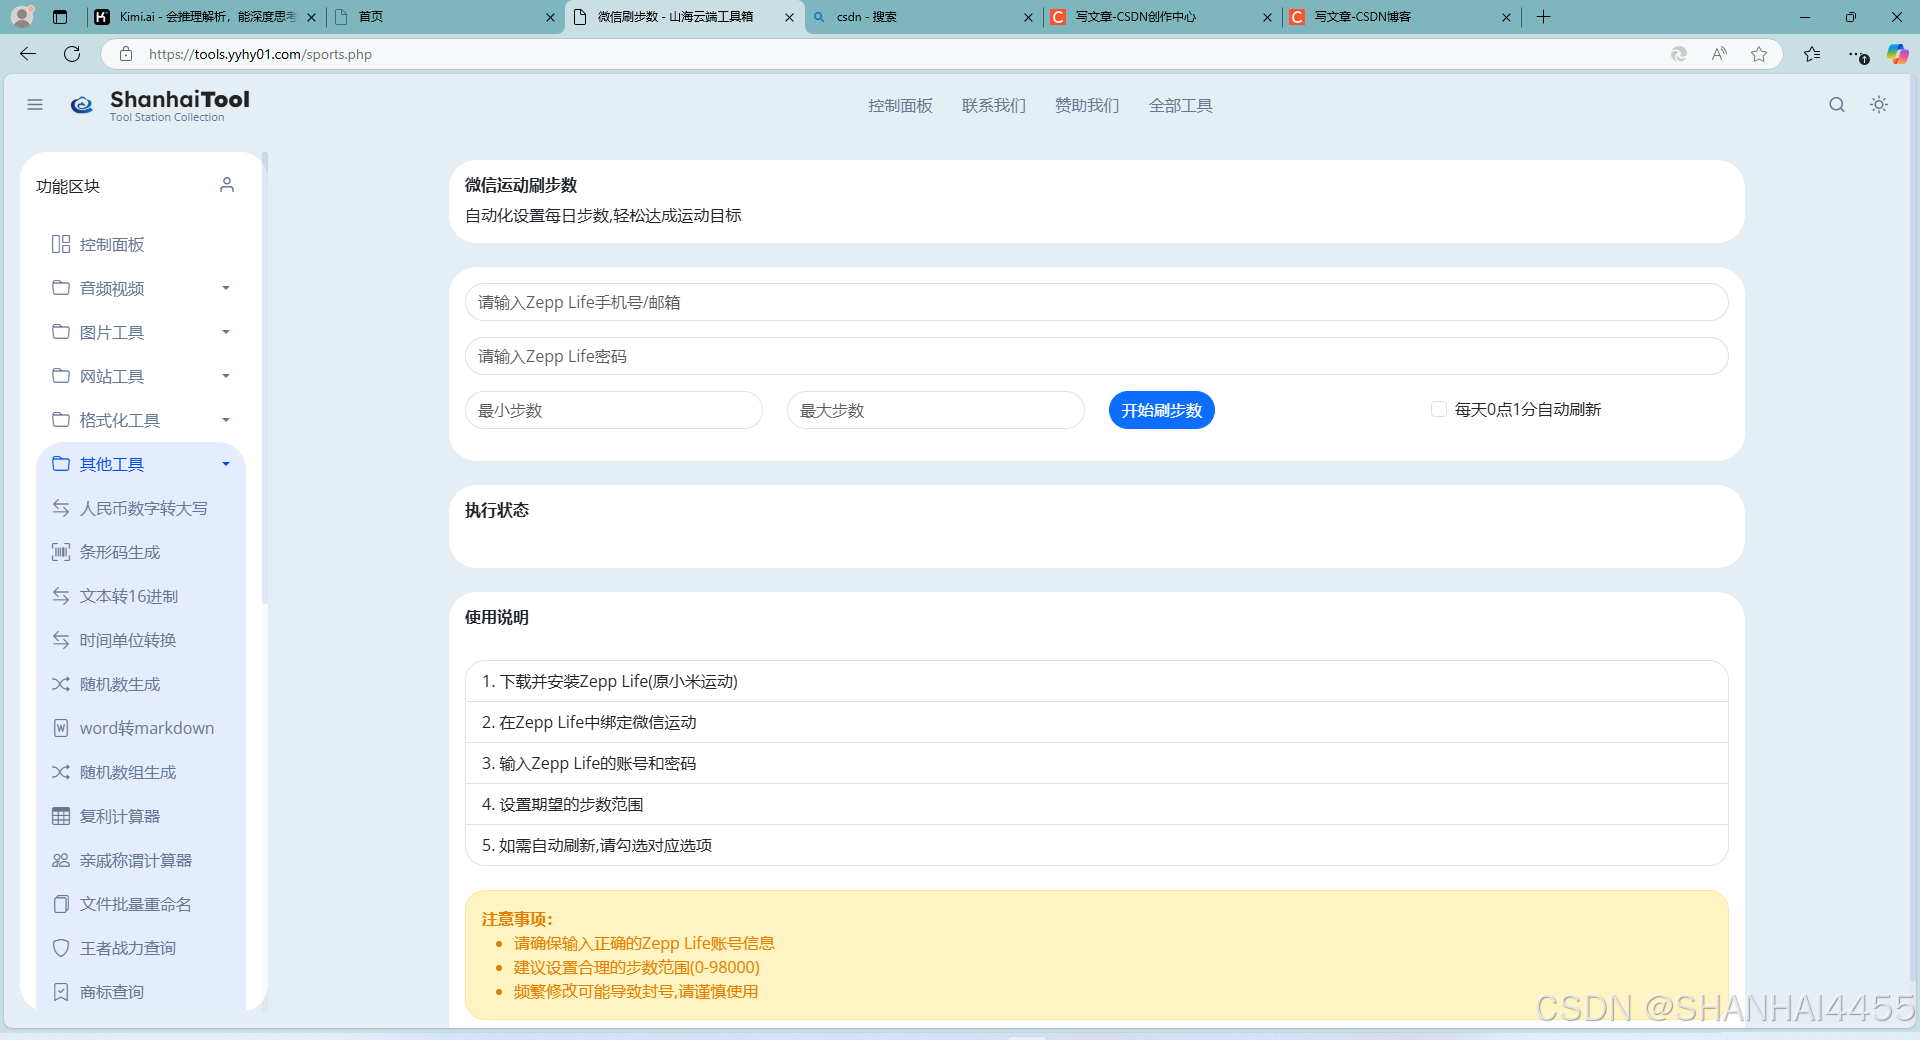Close the 微信刷步数 browser tab
This screenshot has width=1920, height=1040.
coord(789,17)
